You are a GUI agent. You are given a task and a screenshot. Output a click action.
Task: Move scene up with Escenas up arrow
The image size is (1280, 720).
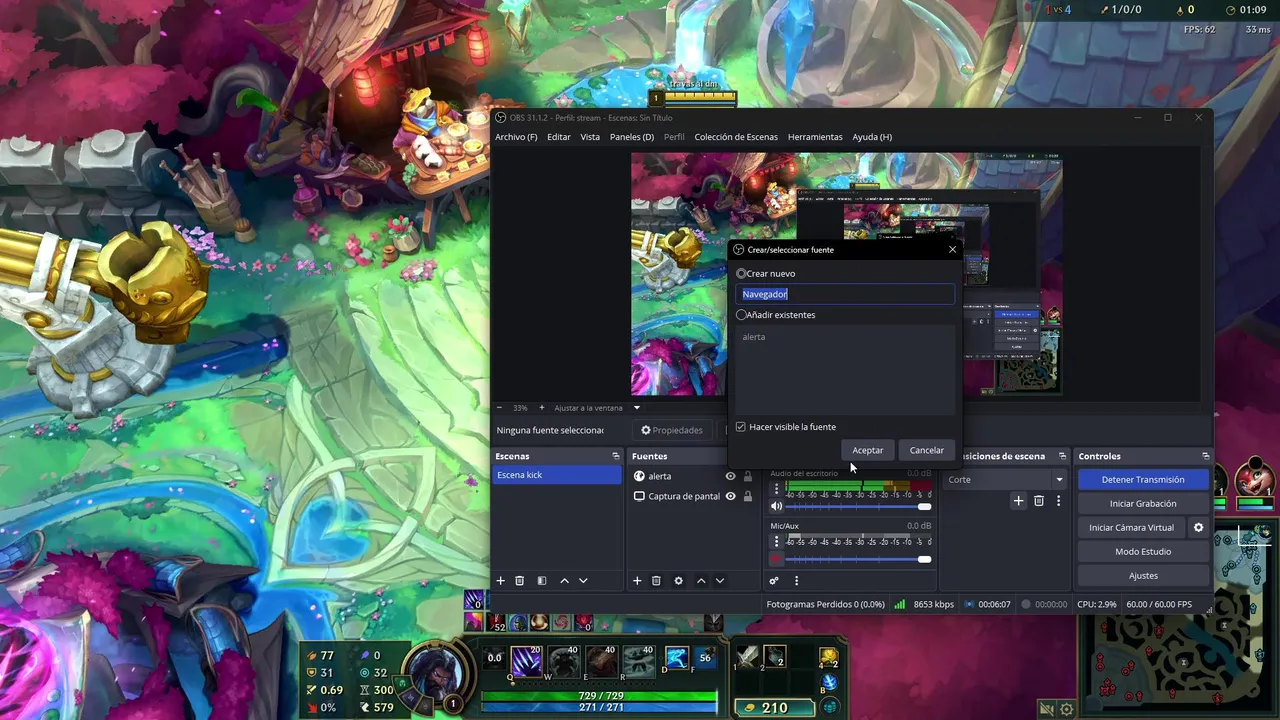pyautogui.click(x=564, y=581)
